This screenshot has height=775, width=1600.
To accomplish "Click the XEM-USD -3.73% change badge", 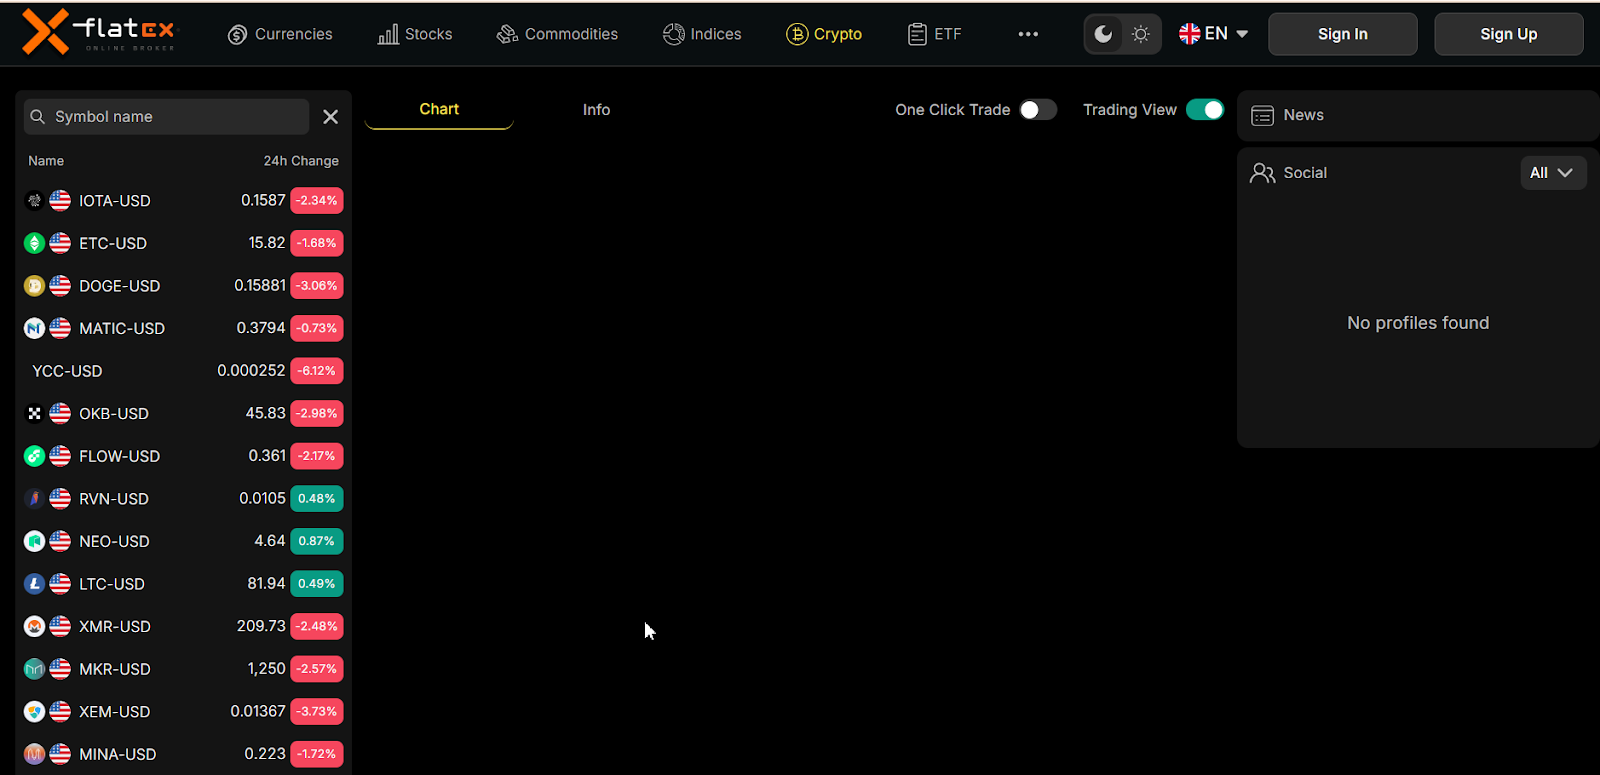I will click(317, 712).
